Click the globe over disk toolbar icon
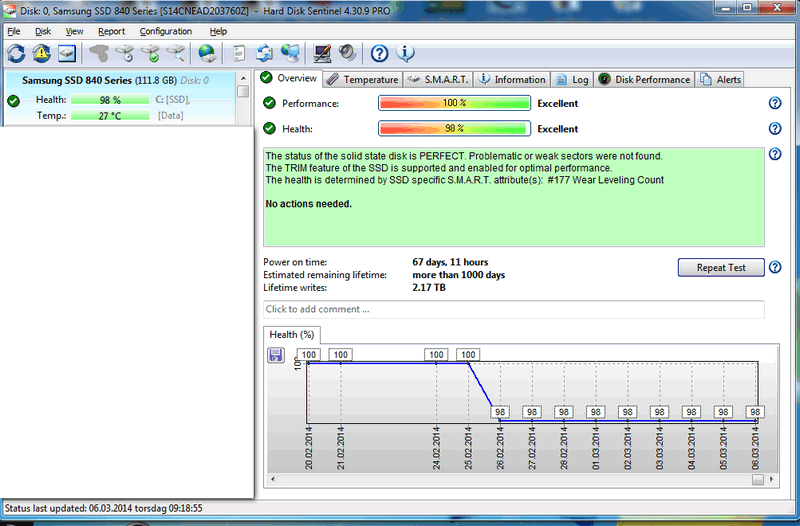The width and height of the screenshot is (800, 526). (207, 53)
